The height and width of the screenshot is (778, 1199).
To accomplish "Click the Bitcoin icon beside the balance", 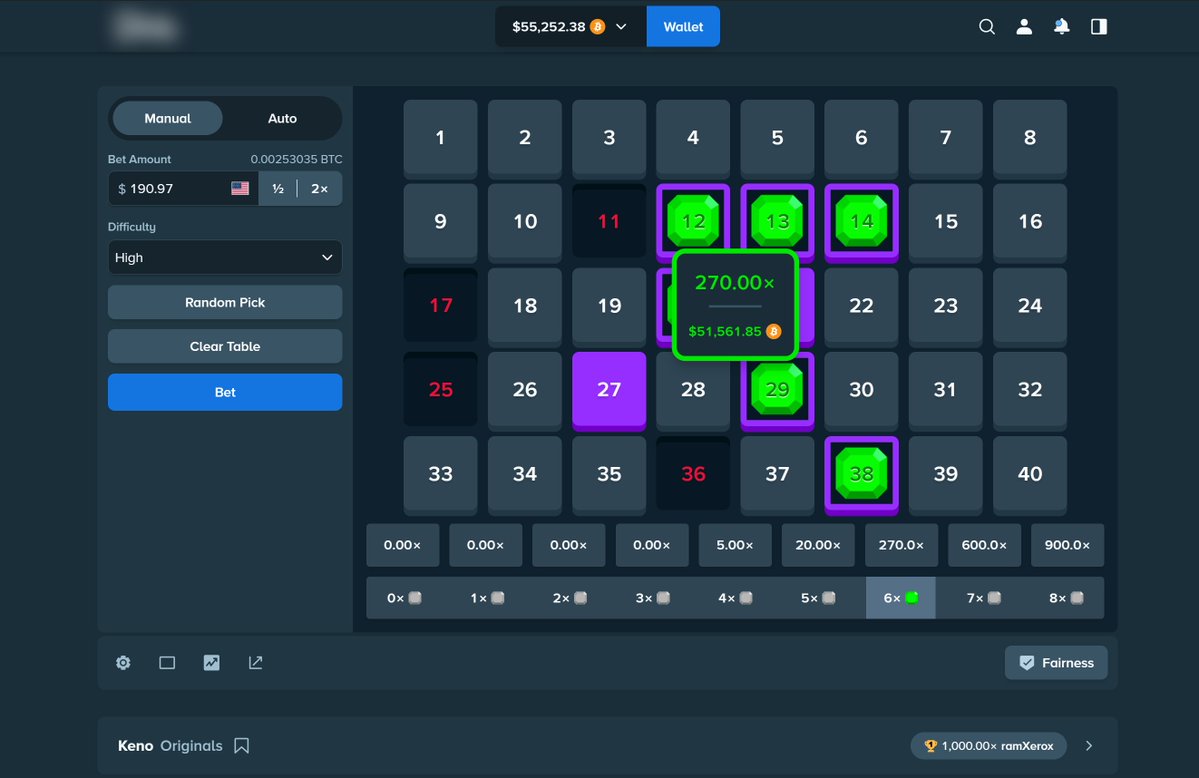I will click(597, 27).
